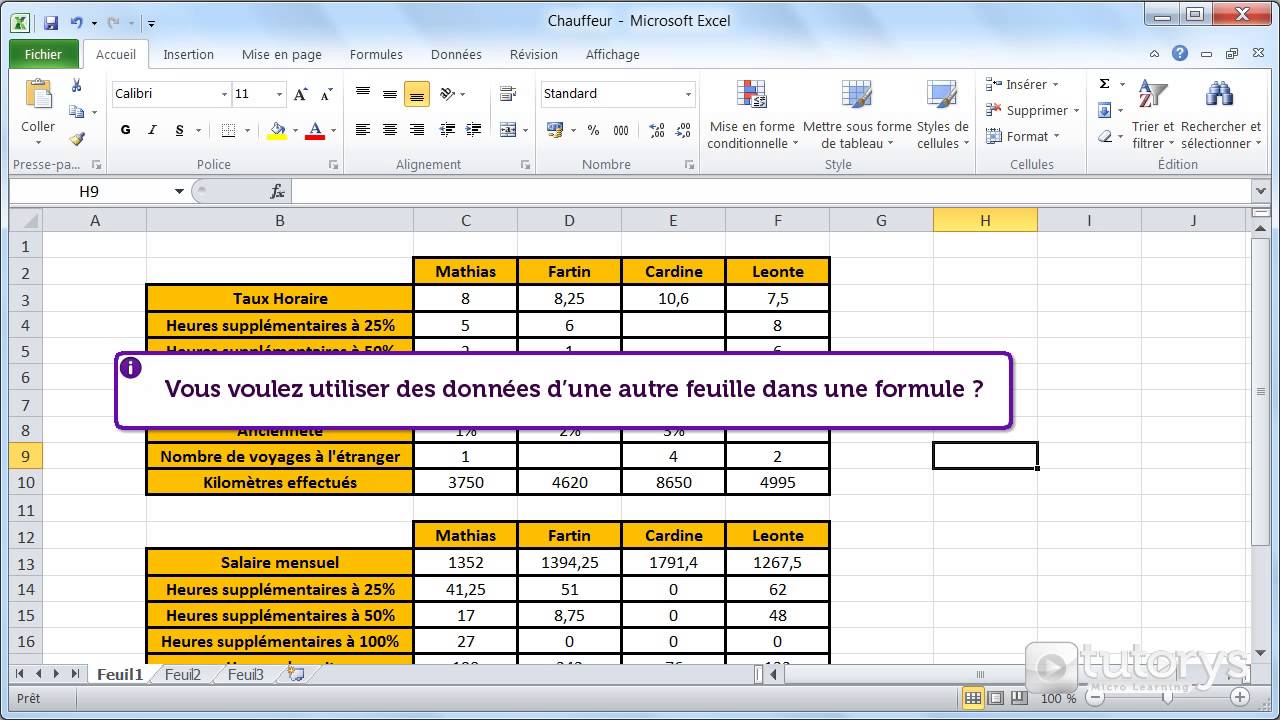This screenshot has width=1280, height=720.
Task: Click the Save icon in quick access toolbar
Action: coord(50,22)
